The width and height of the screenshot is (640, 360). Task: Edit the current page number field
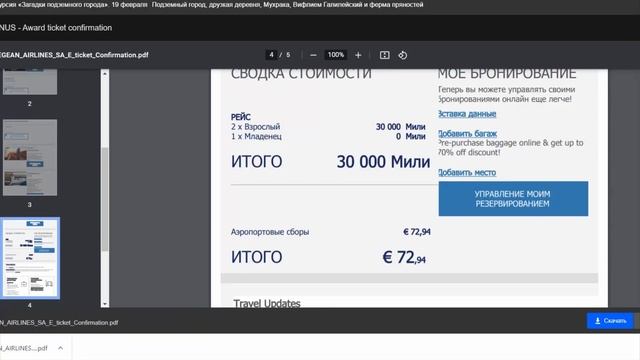[x=271, y=55]
